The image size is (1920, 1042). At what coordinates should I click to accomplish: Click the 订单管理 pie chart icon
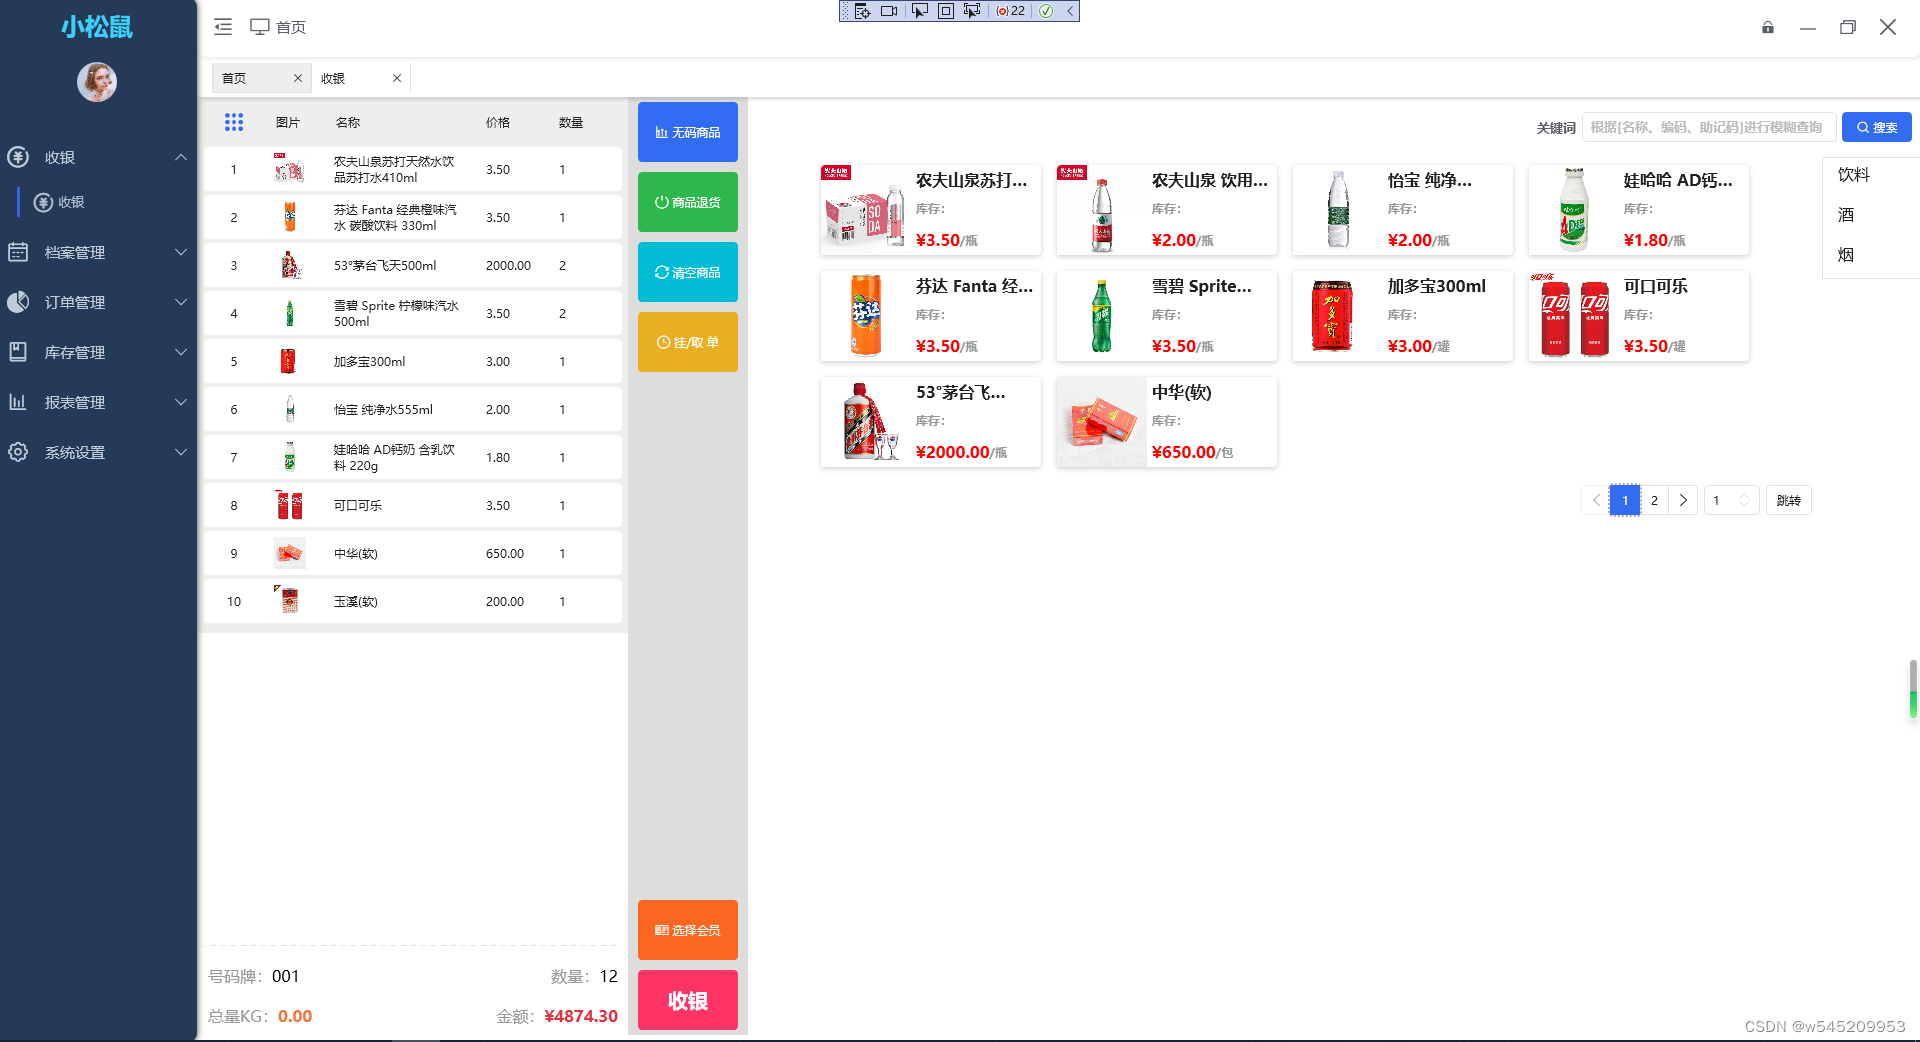click(18, 302)
